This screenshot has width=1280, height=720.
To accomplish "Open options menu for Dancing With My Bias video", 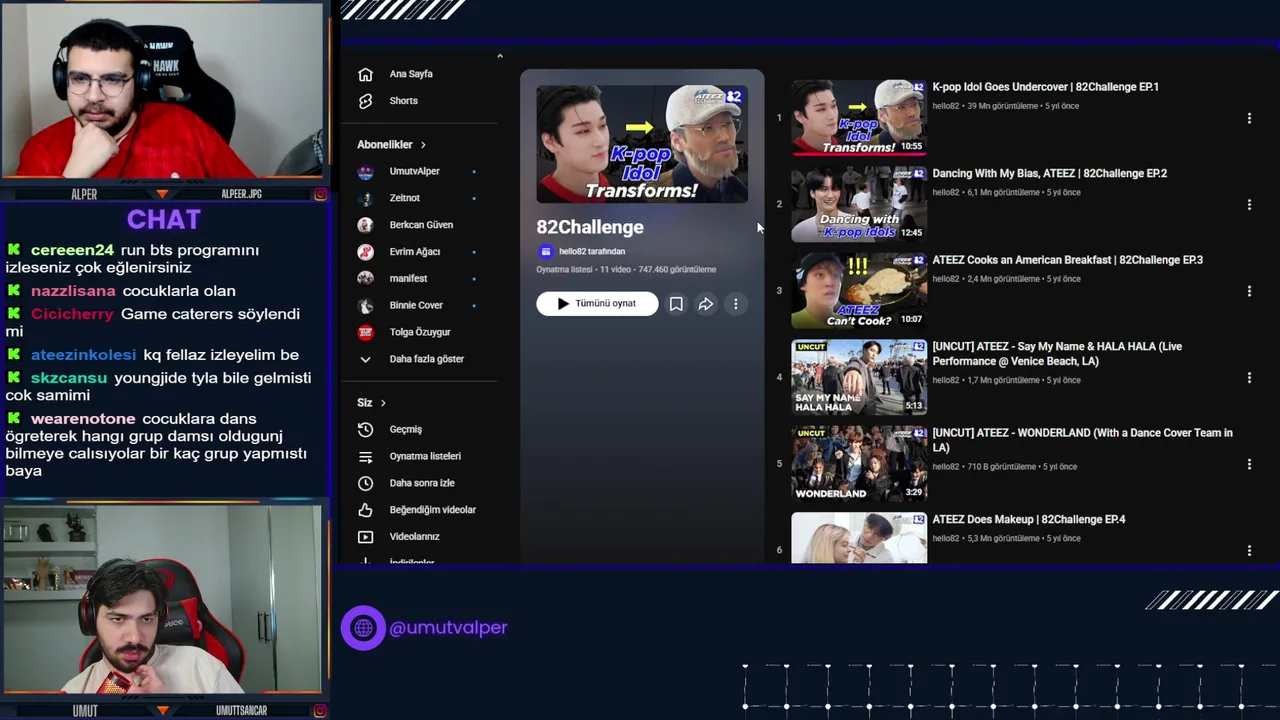I will pyautogui.click(x=1249, y=205).
